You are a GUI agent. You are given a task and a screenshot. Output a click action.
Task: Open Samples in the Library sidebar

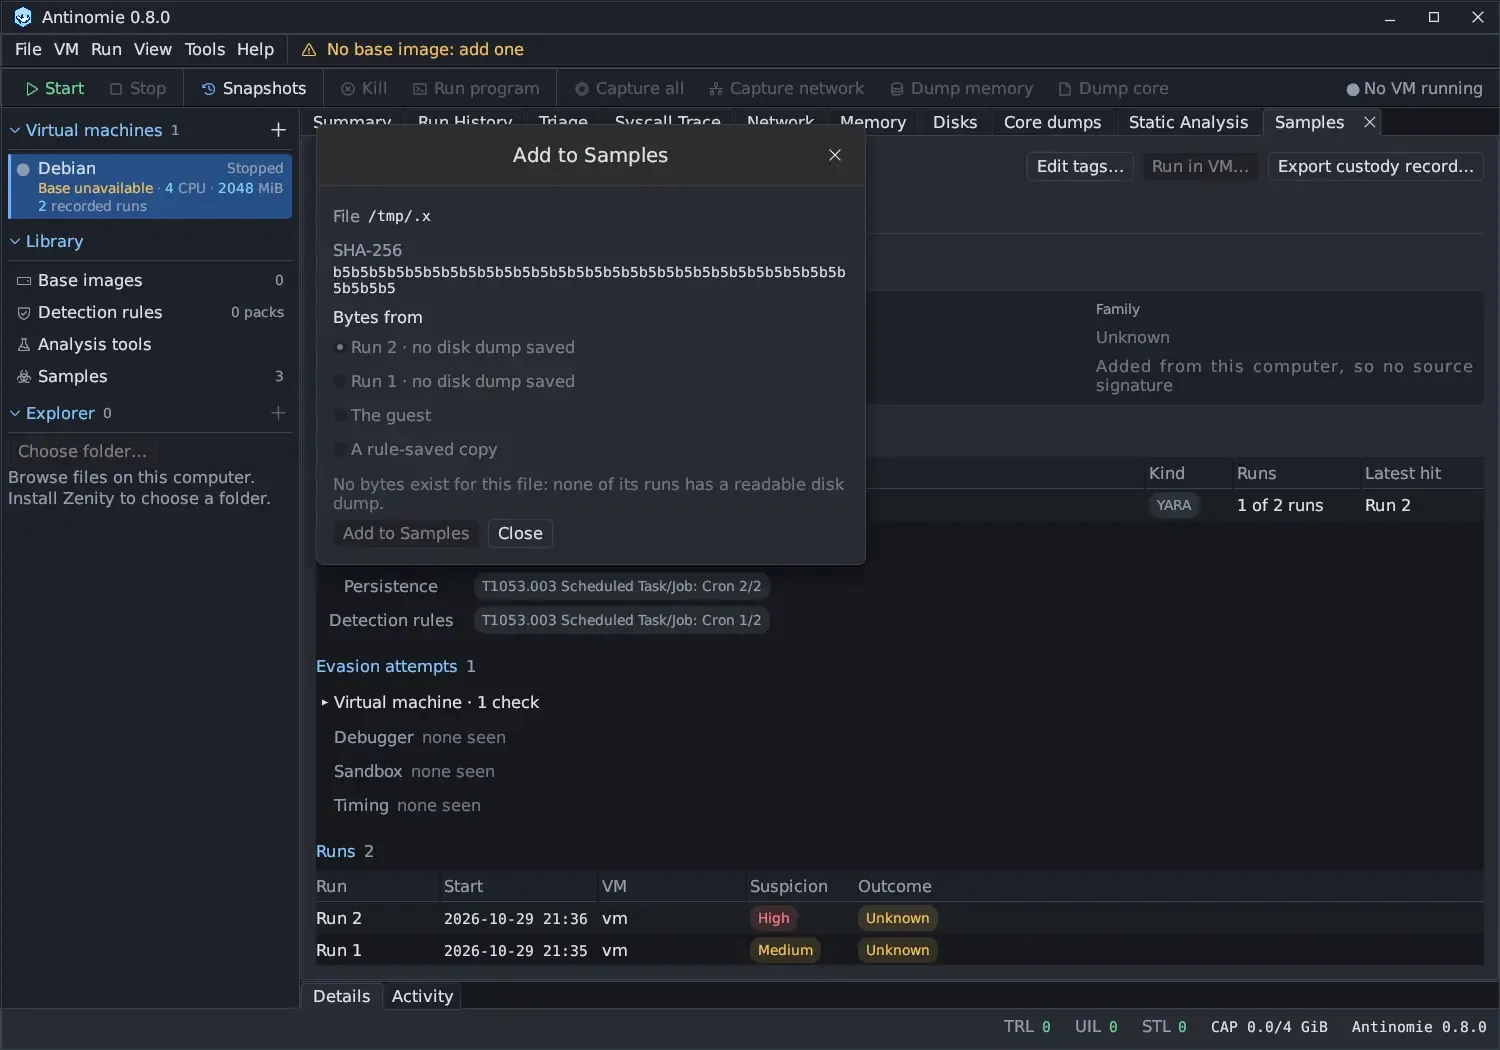tap(150, 377)
